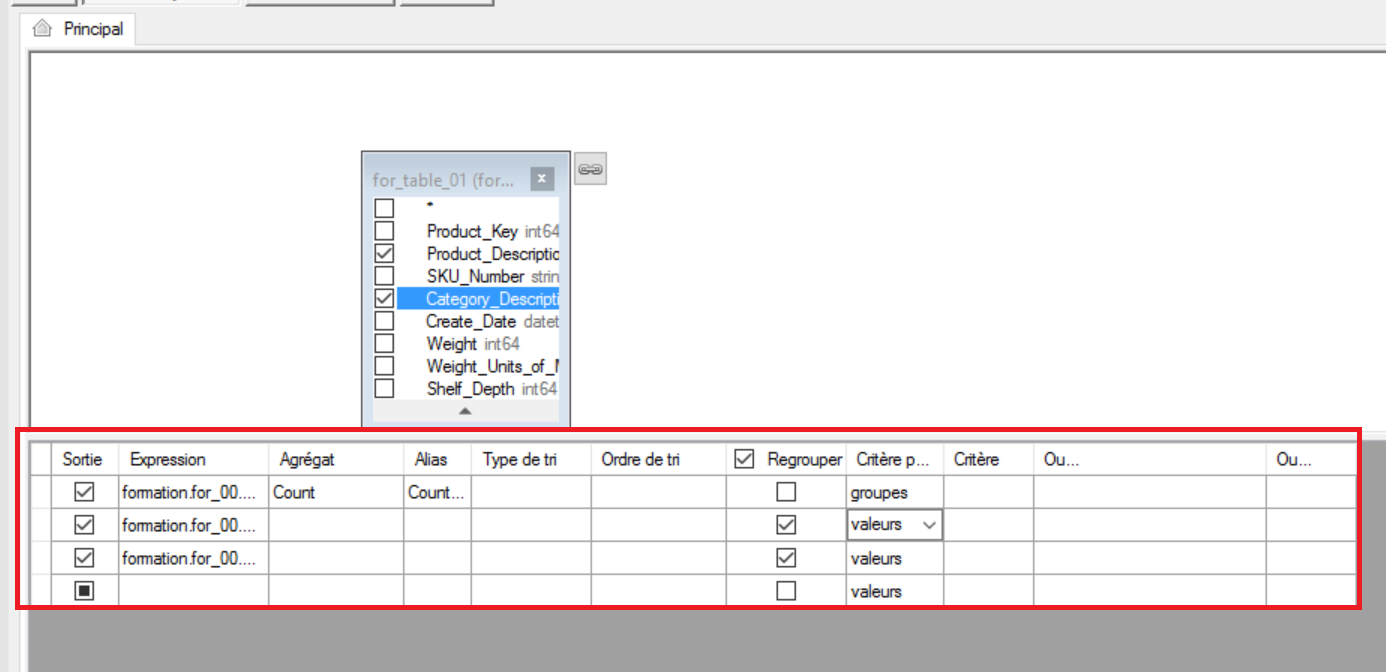The width and height of the screenshot is (1386, 672).
Task: Check the Weight column checkbox
Action: pos(385,343)
